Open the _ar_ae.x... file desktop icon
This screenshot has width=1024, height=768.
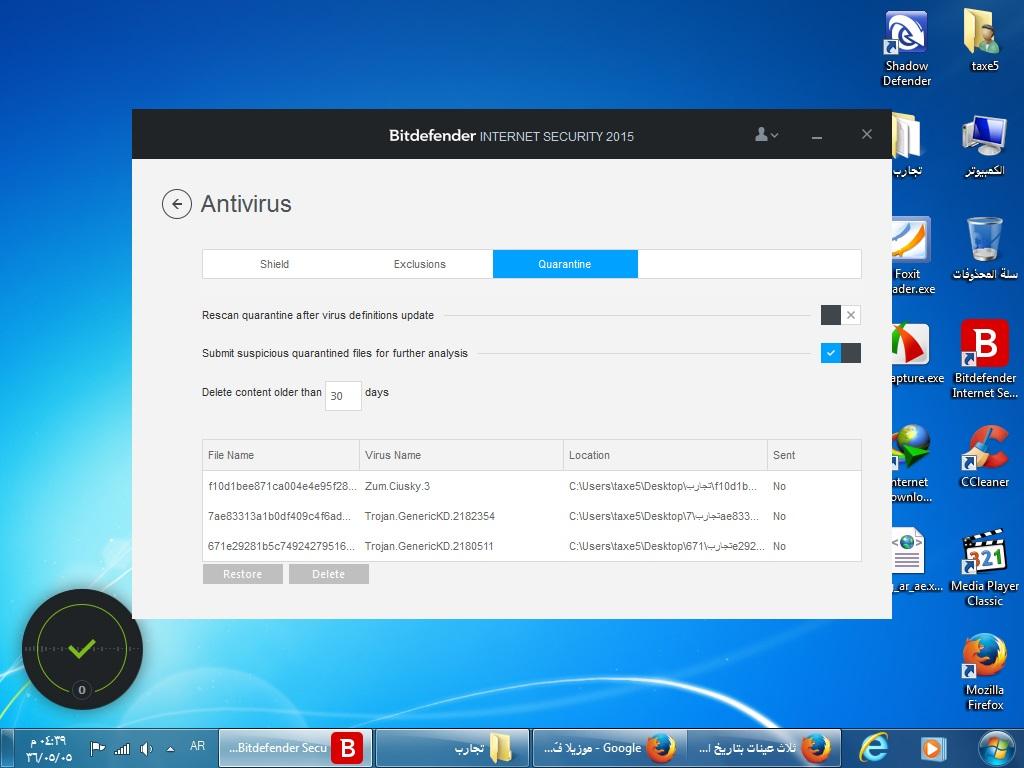click(917, 560)
